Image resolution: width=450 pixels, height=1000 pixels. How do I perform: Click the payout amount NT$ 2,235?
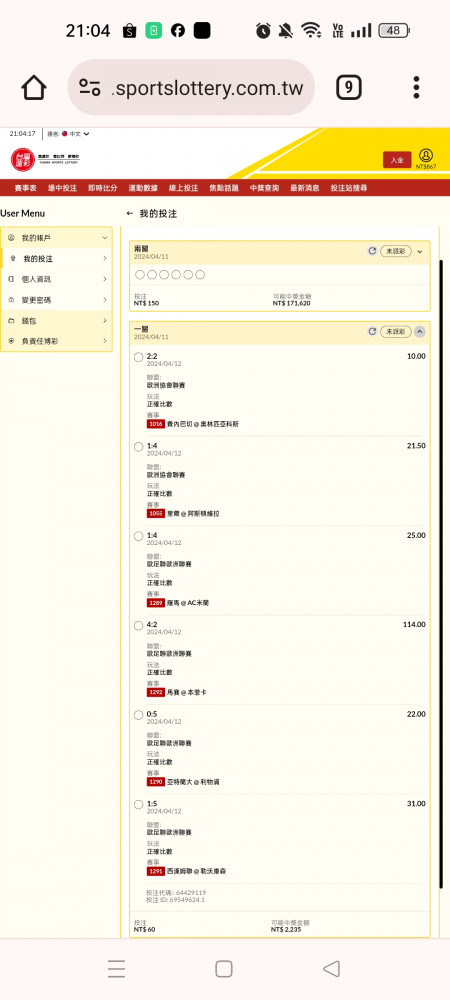tap(286, 930)
